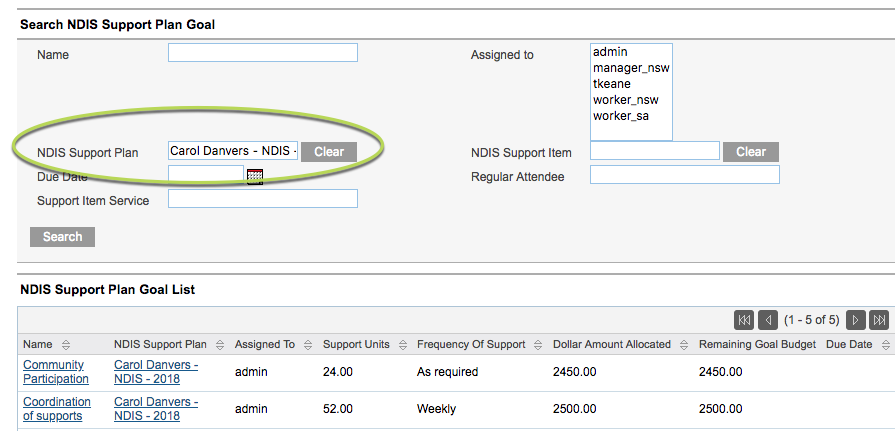This screenshot has width=895, height=431.
Task: Sort by Support Units column arrows
Action: coord(402,345)
